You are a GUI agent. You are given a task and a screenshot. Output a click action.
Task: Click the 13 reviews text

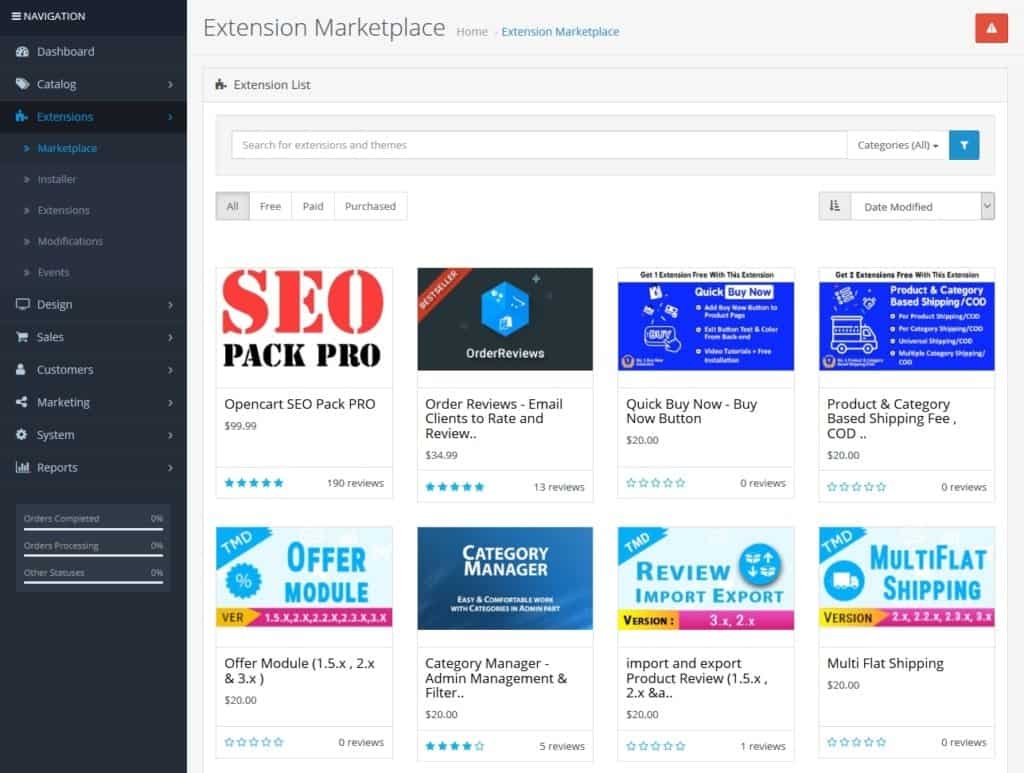[559, 487]
